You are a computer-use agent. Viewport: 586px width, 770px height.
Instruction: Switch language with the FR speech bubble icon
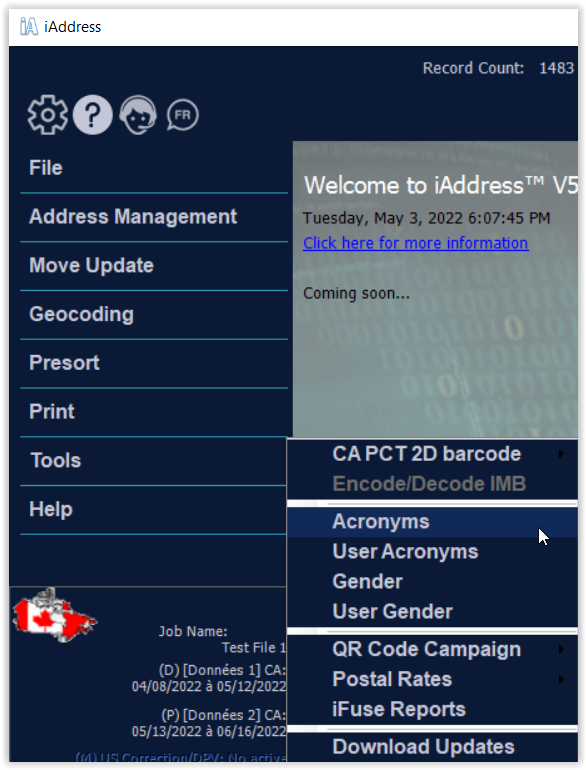[x=183, y=115]
